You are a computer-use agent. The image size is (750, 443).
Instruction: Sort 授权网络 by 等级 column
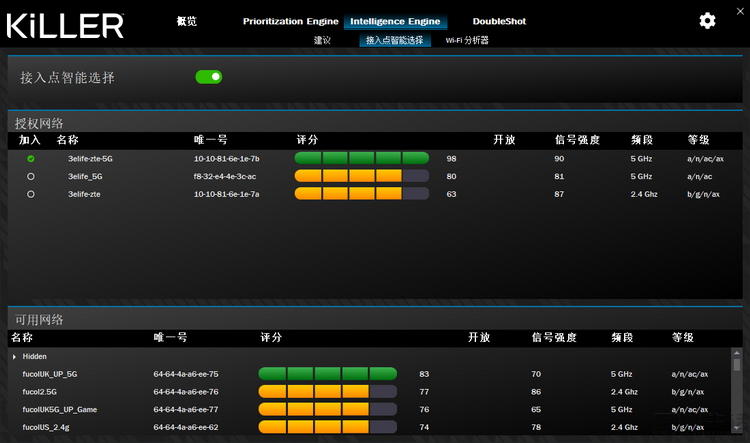[x=698, y=140]
